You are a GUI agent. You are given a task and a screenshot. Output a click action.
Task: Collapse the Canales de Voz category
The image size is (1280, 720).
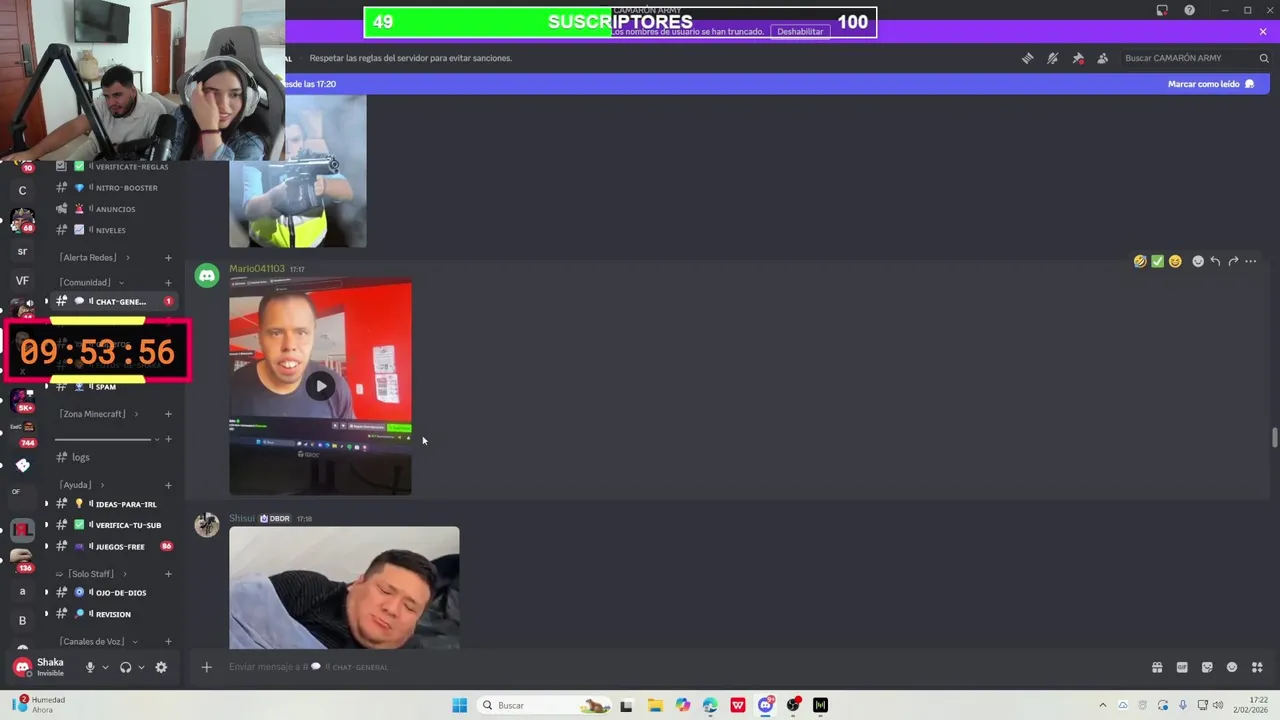(x=98, y=641)
